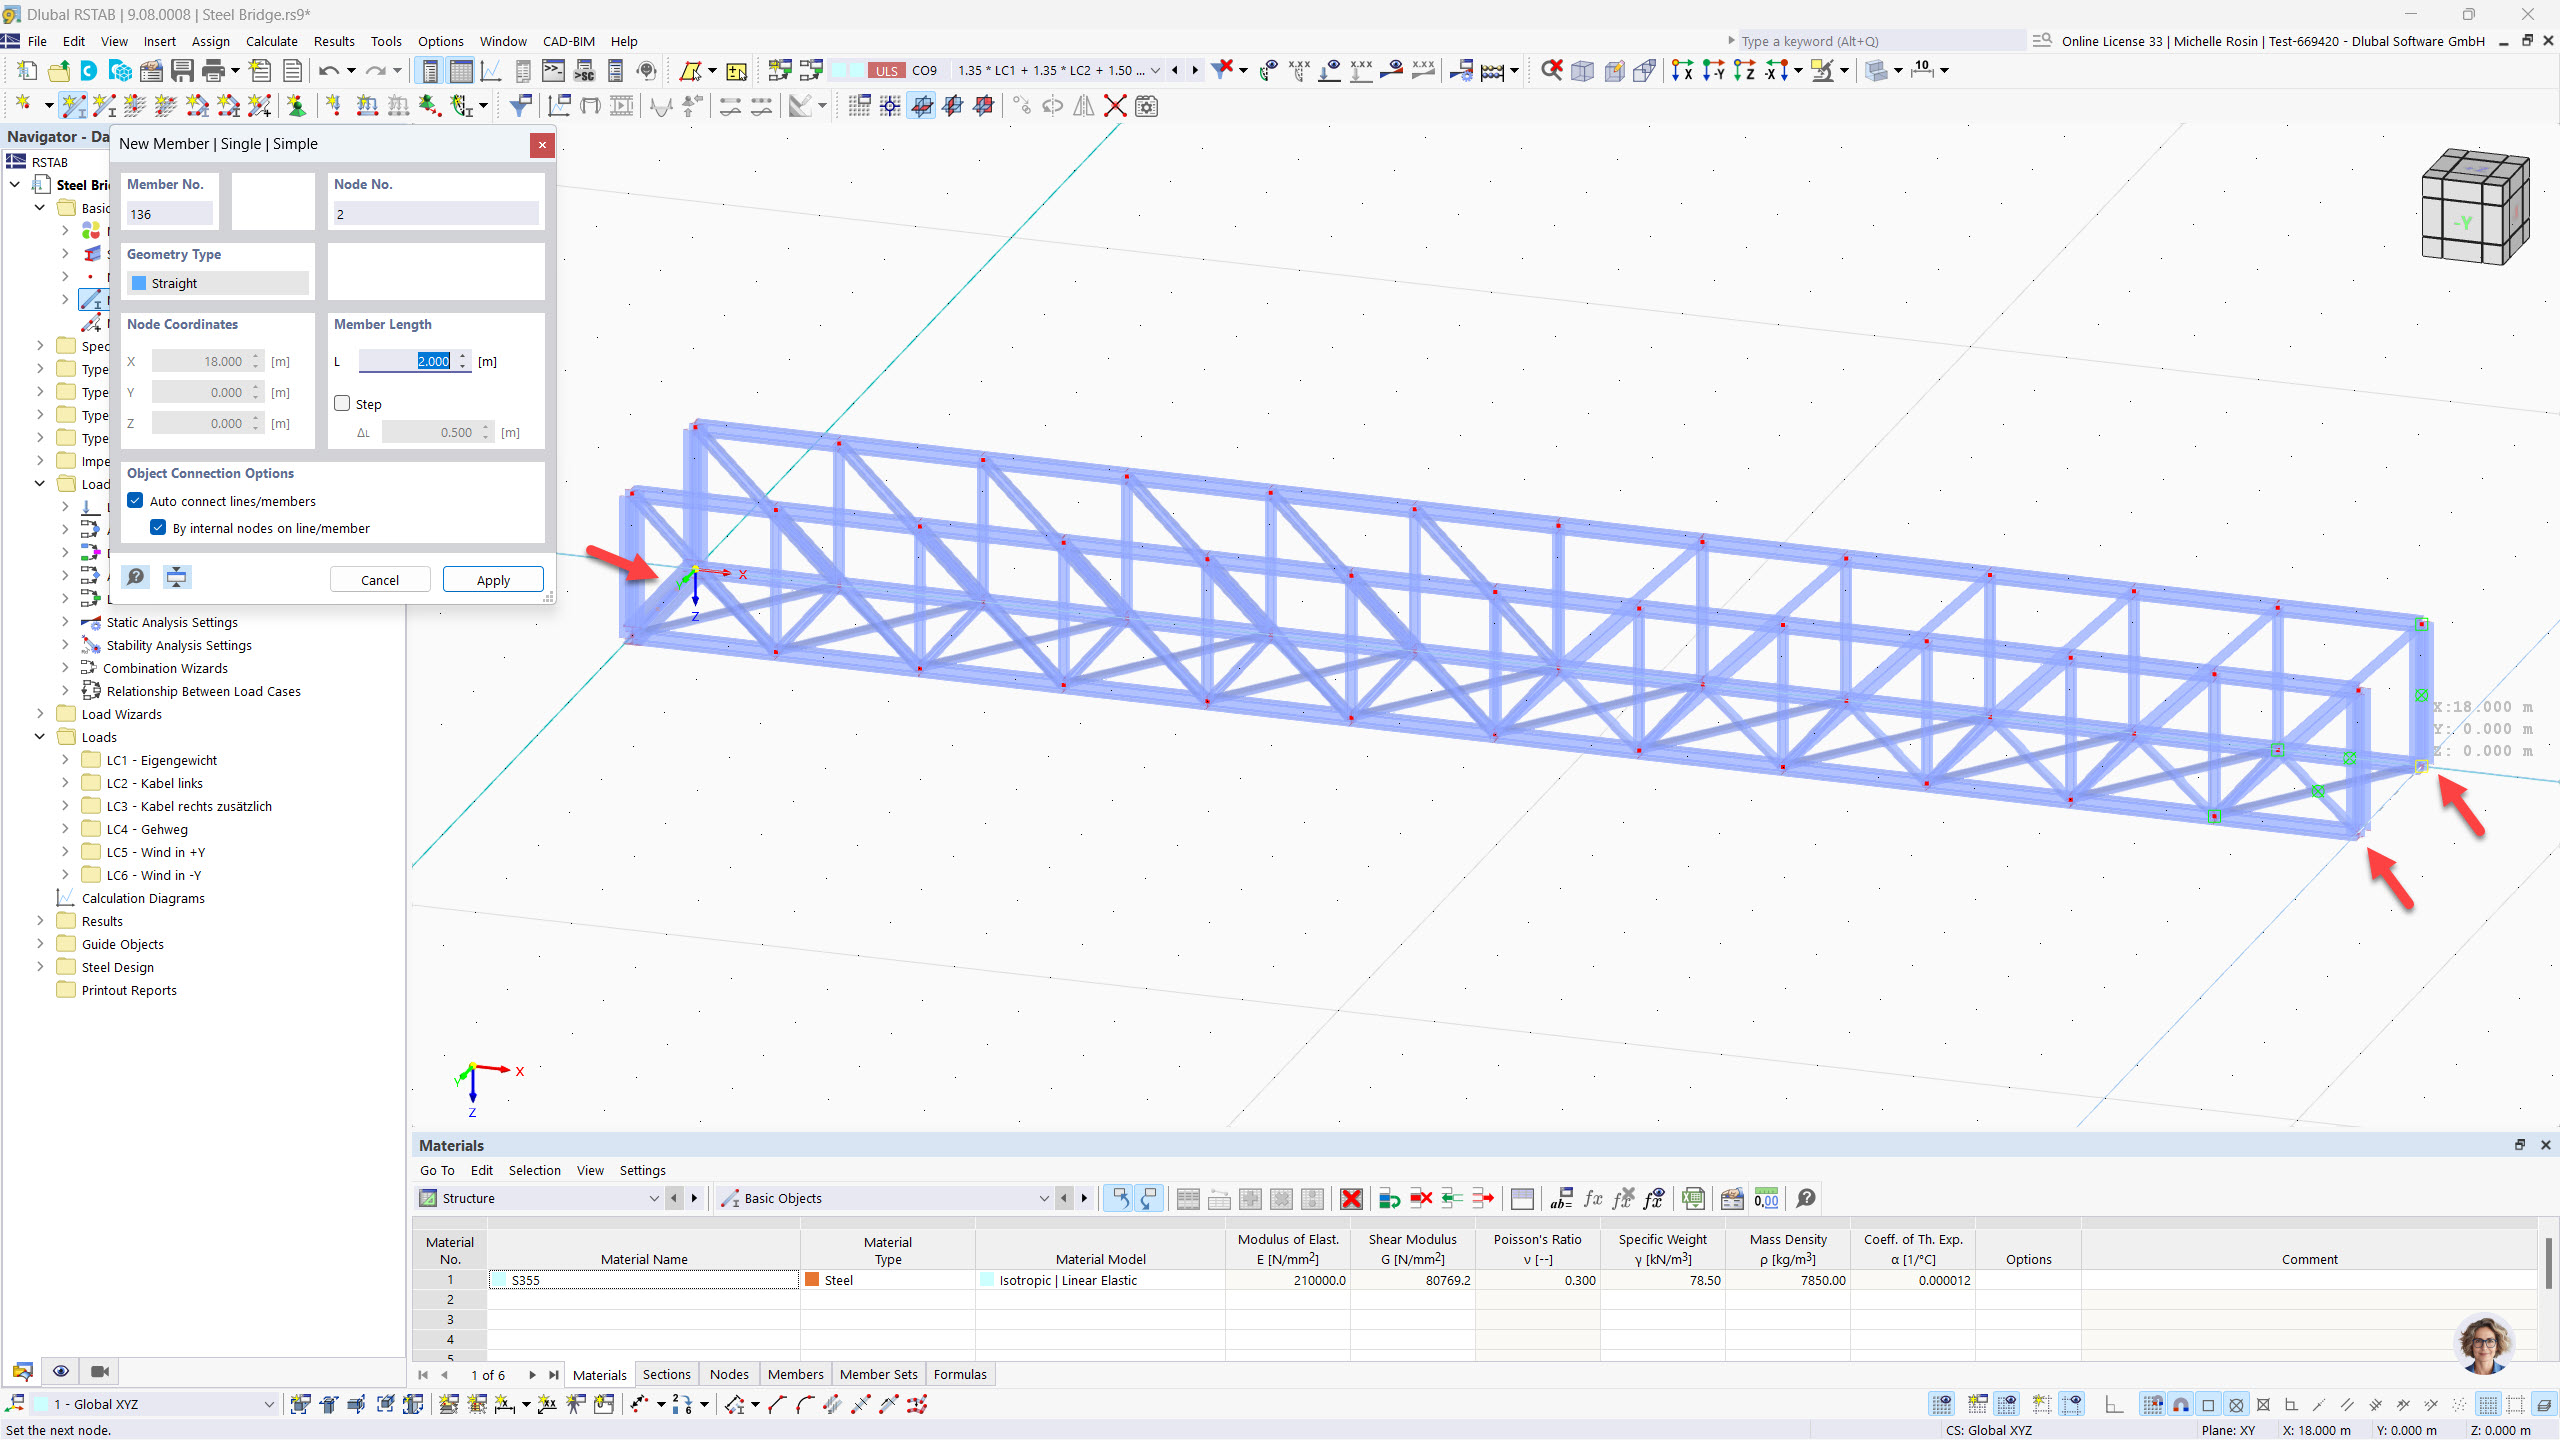
Task: Click red X delete icon in Materials toolbar
Action: 1351,1199
